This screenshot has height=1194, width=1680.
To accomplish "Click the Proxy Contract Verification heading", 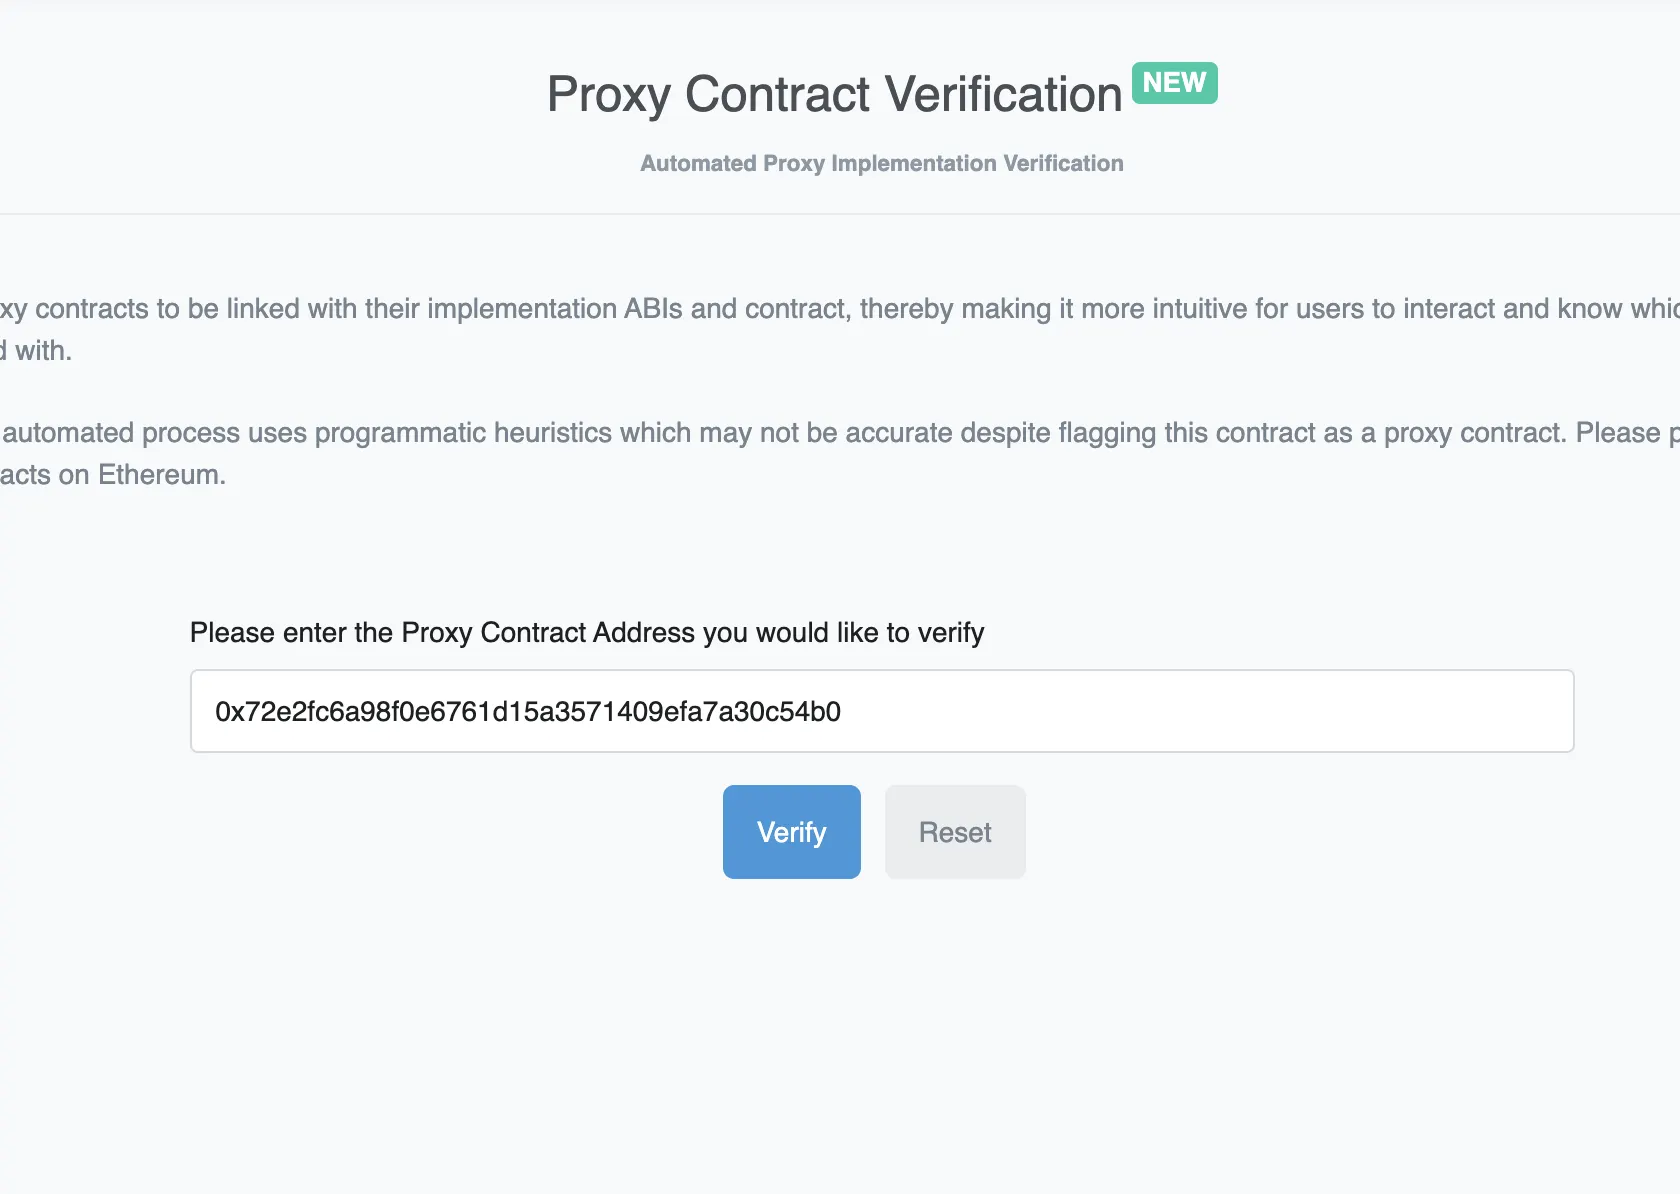I will 834,95.
